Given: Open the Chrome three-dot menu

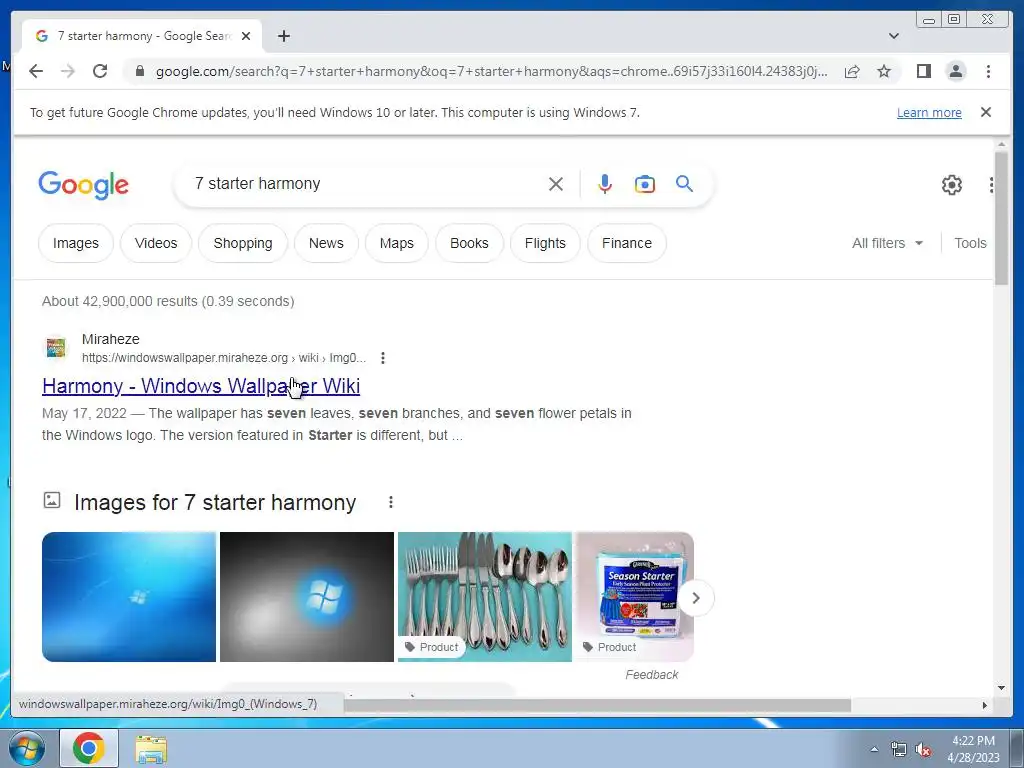Looking at the screenshot, I should [x=988, y=71].
